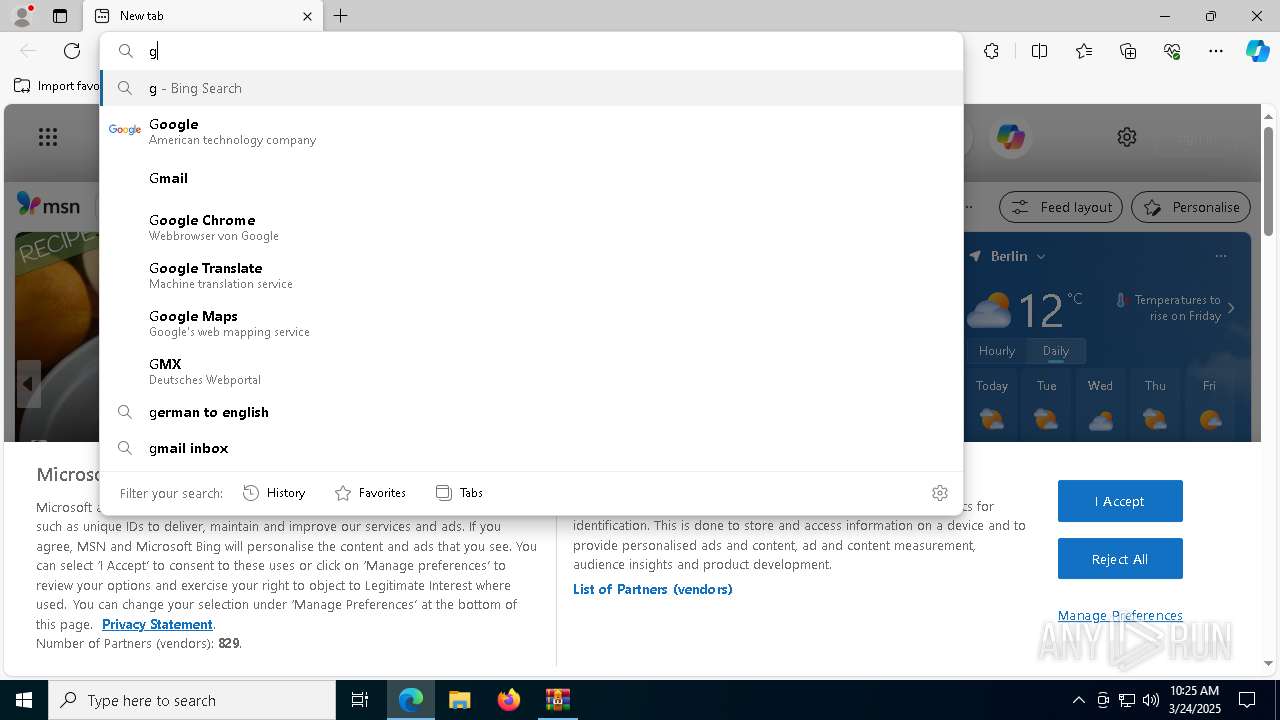Open the Tab actions menu icon
This screenshot has height=720, width=1280.
pos(60,16)
